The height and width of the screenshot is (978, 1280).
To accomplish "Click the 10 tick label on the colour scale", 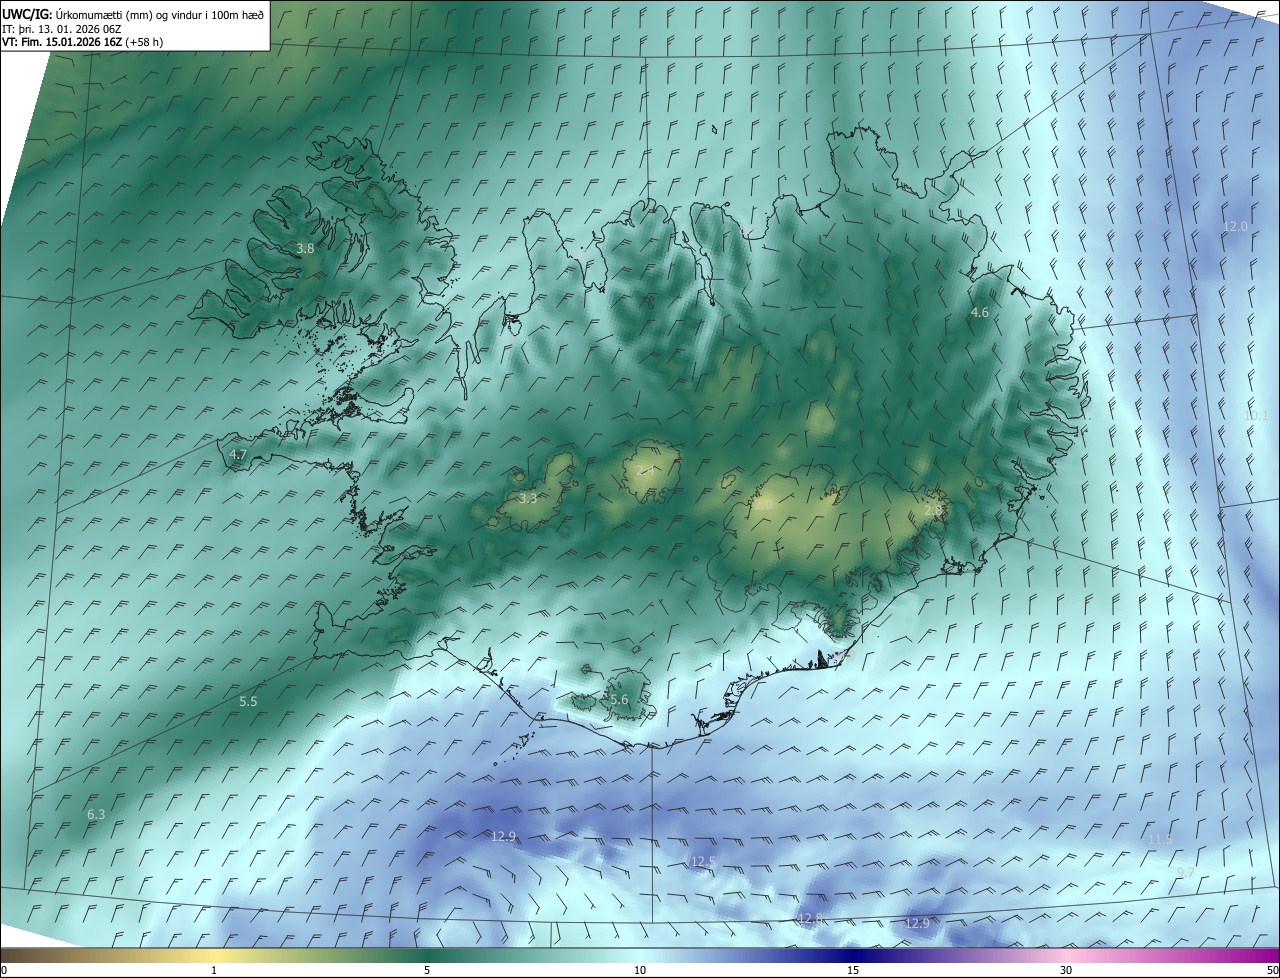I will click(640, 971).
